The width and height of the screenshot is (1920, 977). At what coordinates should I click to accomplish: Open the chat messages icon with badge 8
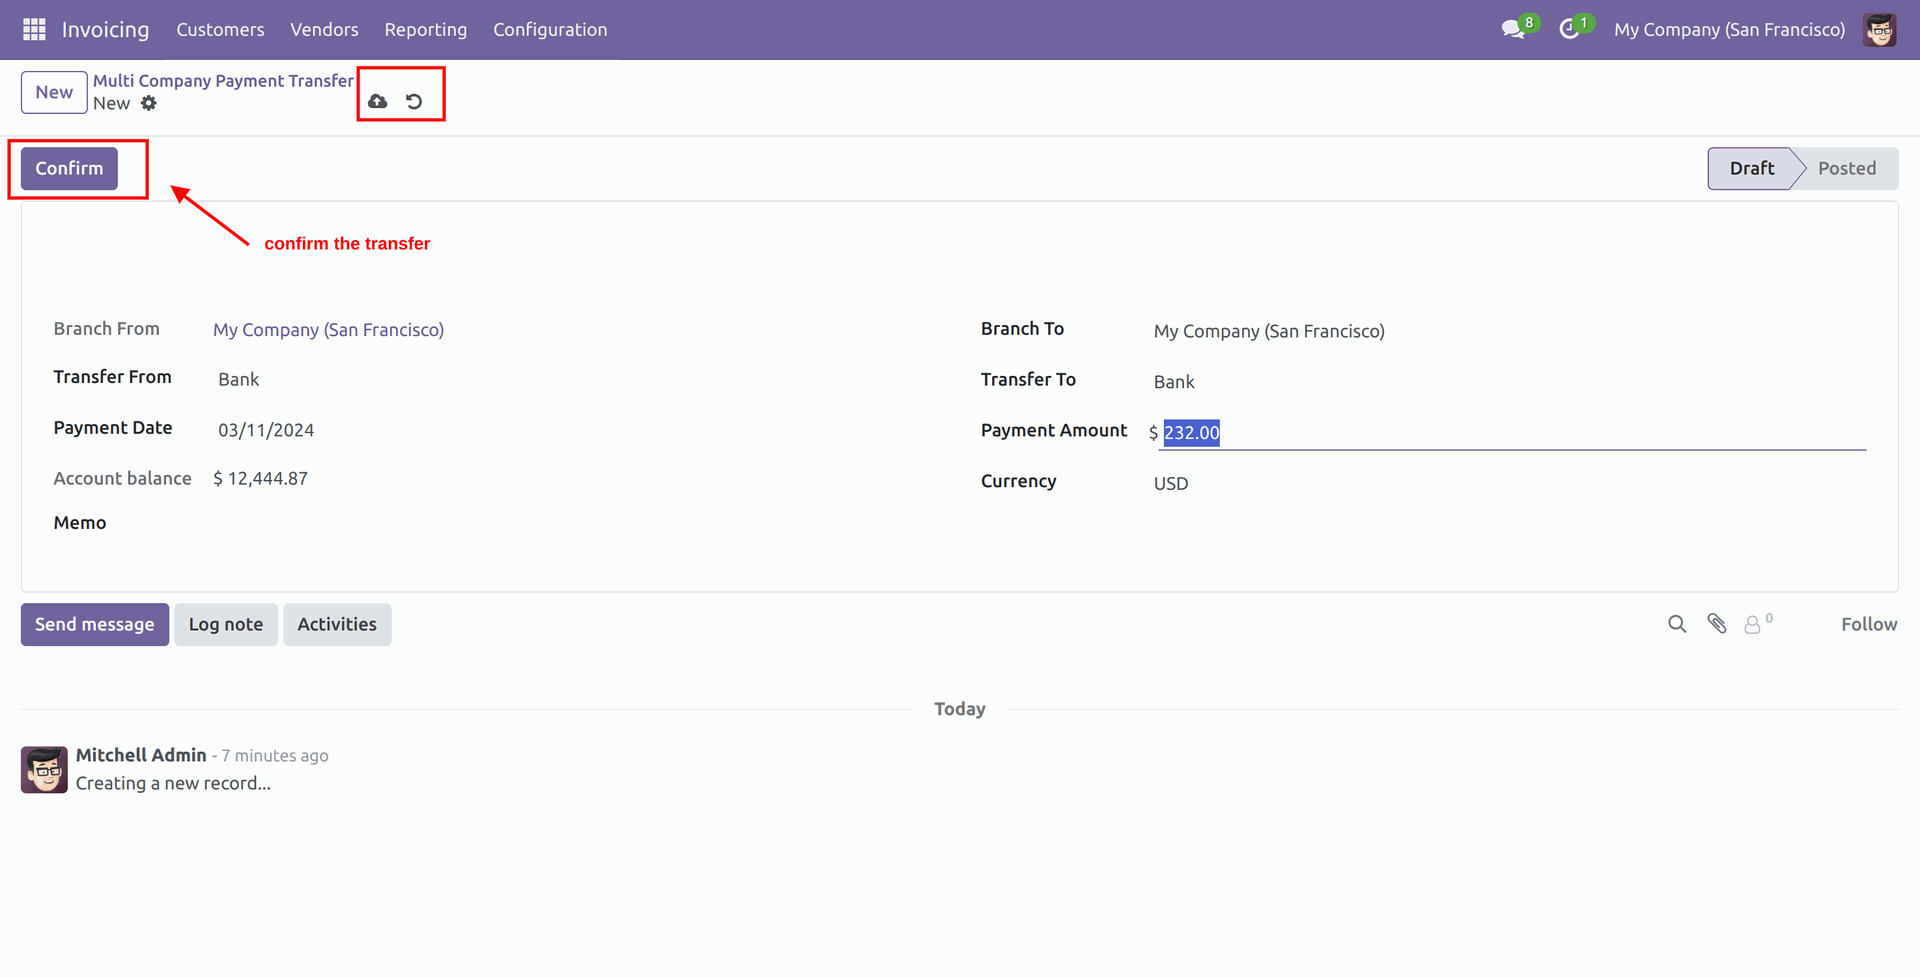(1514, 29)
